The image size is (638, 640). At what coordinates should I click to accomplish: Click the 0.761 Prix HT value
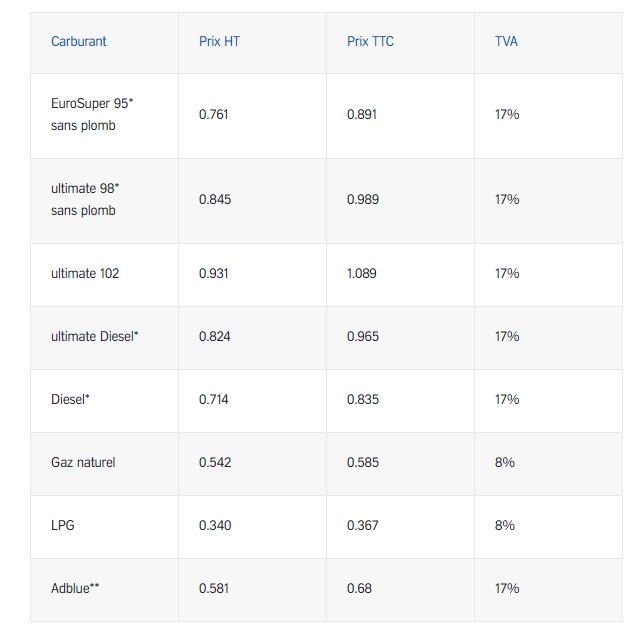(213, 114)
